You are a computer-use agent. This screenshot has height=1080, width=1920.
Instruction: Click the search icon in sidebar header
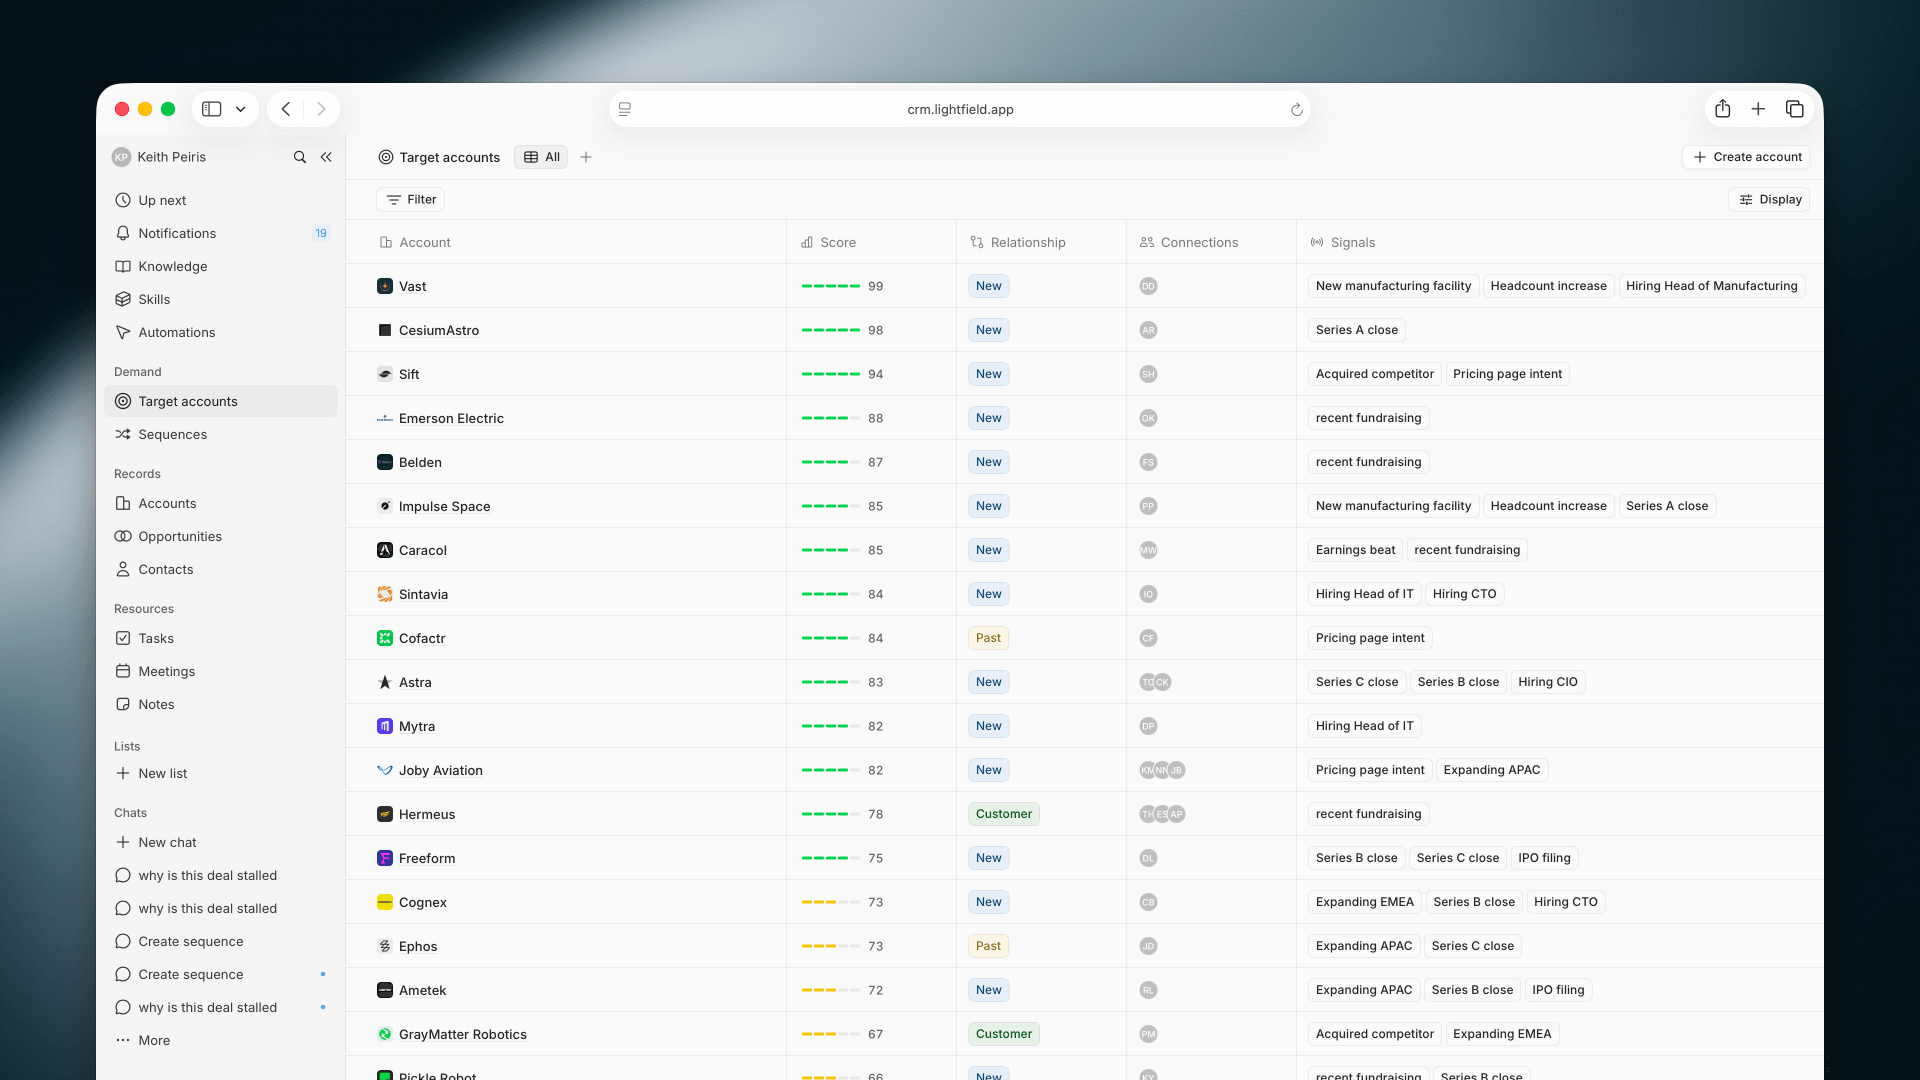click(x=299, y=157)
